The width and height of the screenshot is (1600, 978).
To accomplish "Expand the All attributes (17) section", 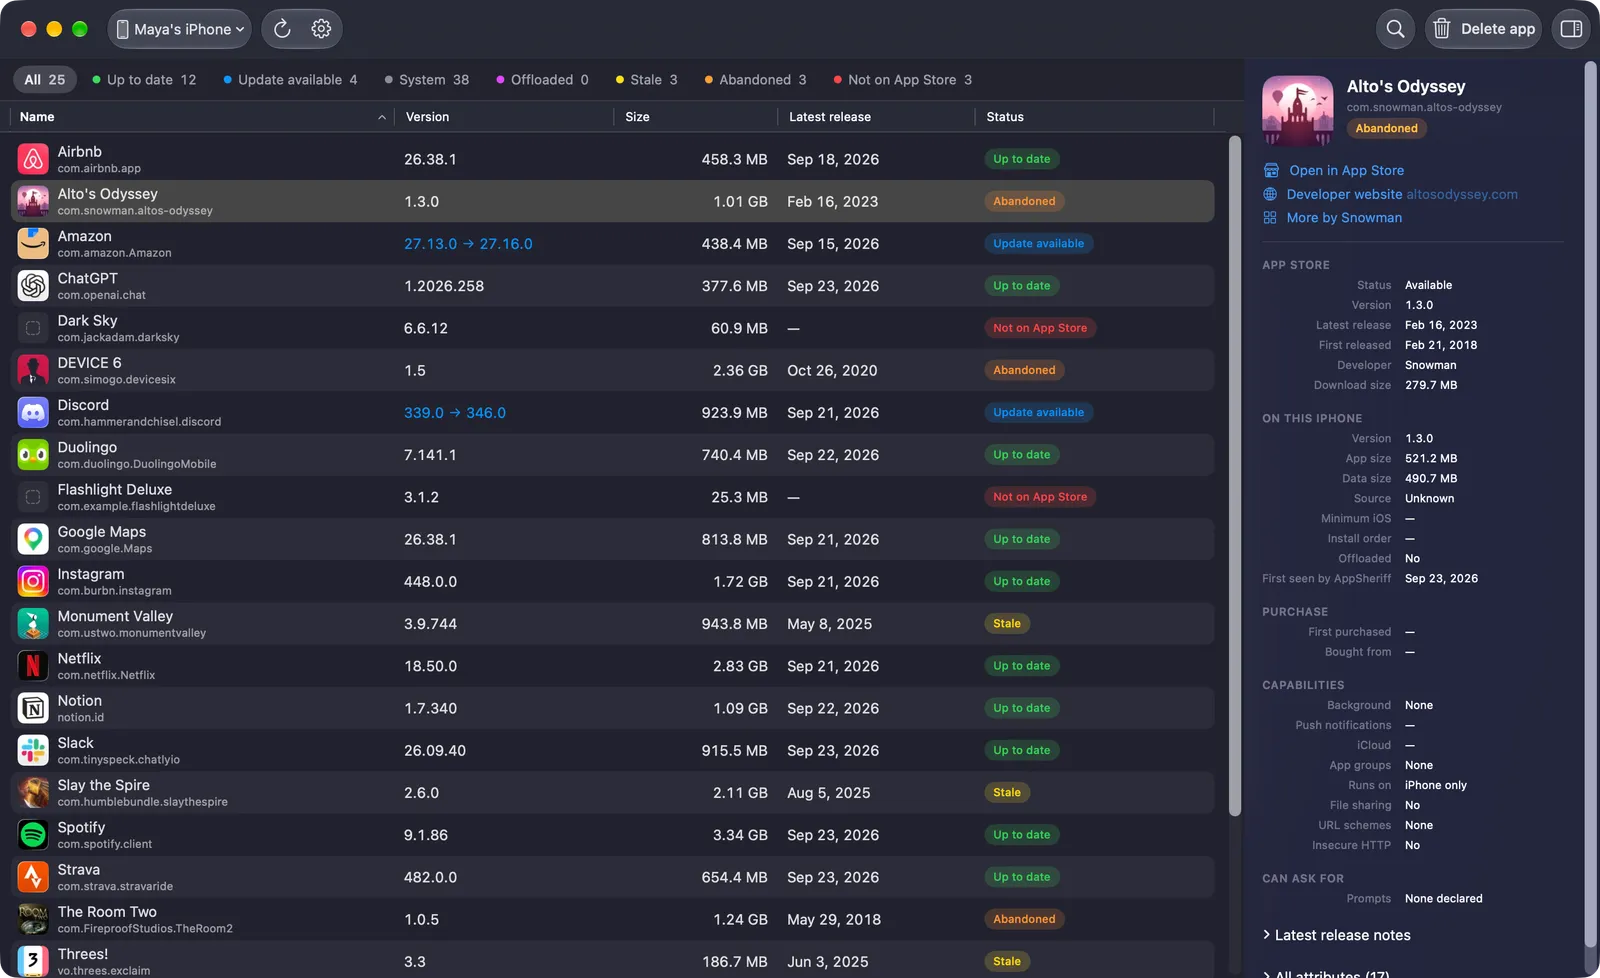I will [1326, 973].
